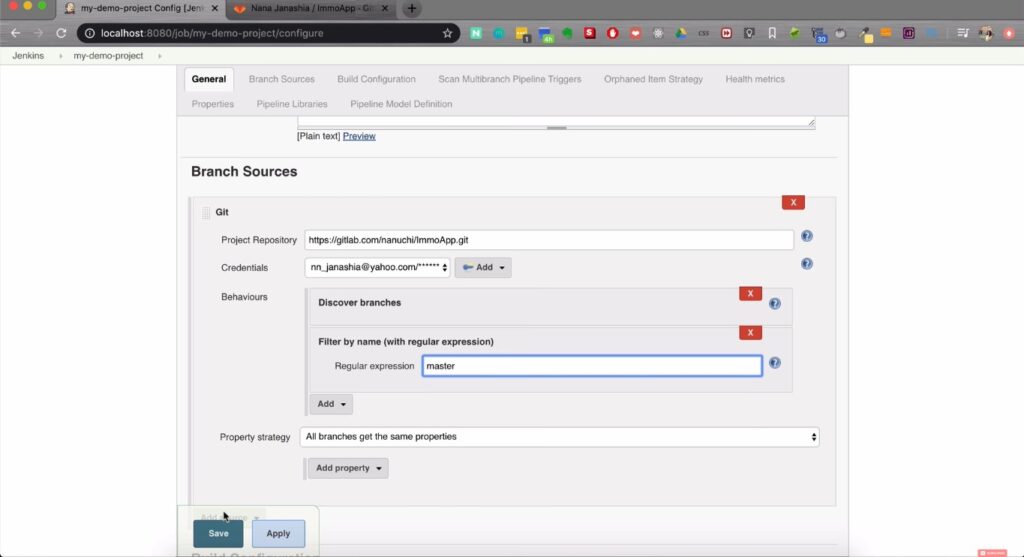Click help icon beside Credentials row
The height and width of the screenshot is (557, 1024).
click(806, 264)
